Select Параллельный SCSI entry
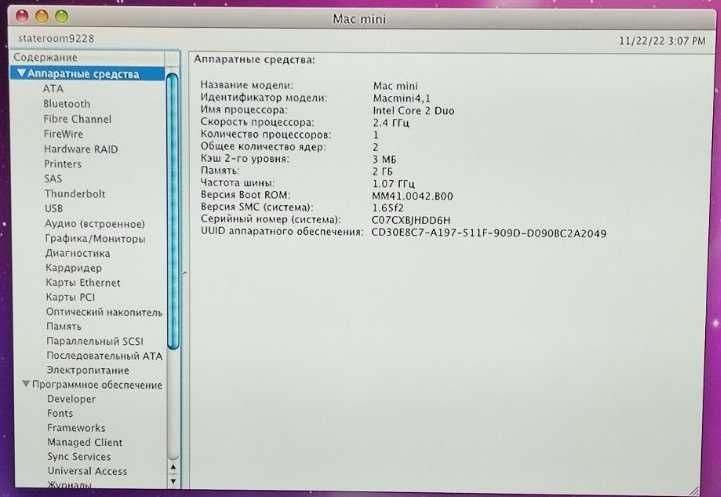 pos(95,341)
